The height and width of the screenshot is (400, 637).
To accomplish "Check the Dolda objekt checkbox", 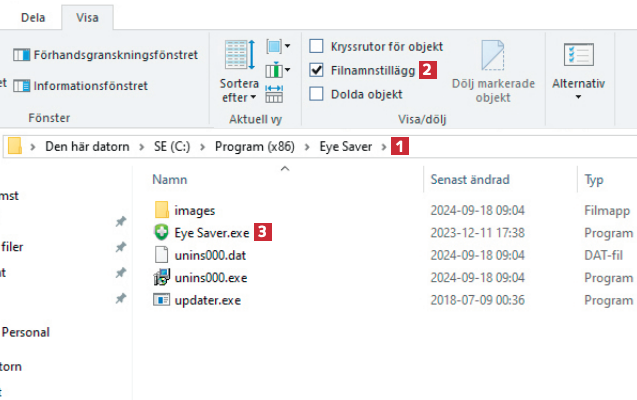I will point(317,94).
